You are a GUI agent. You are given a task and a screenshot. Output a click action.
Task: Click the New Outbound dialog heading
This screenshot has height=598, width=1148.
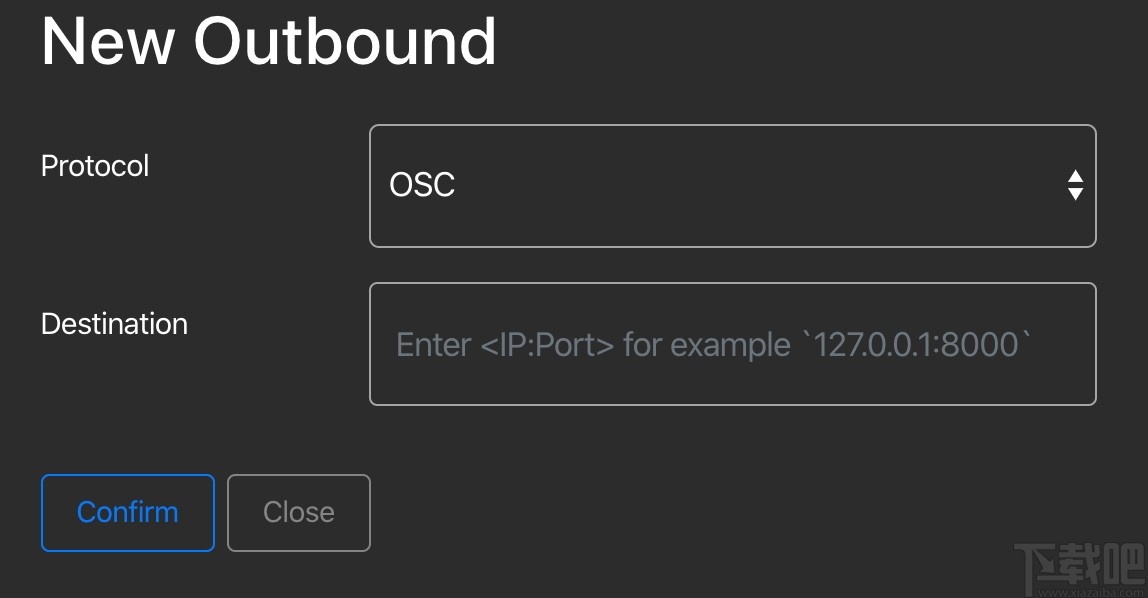click(x=268, y=40)
